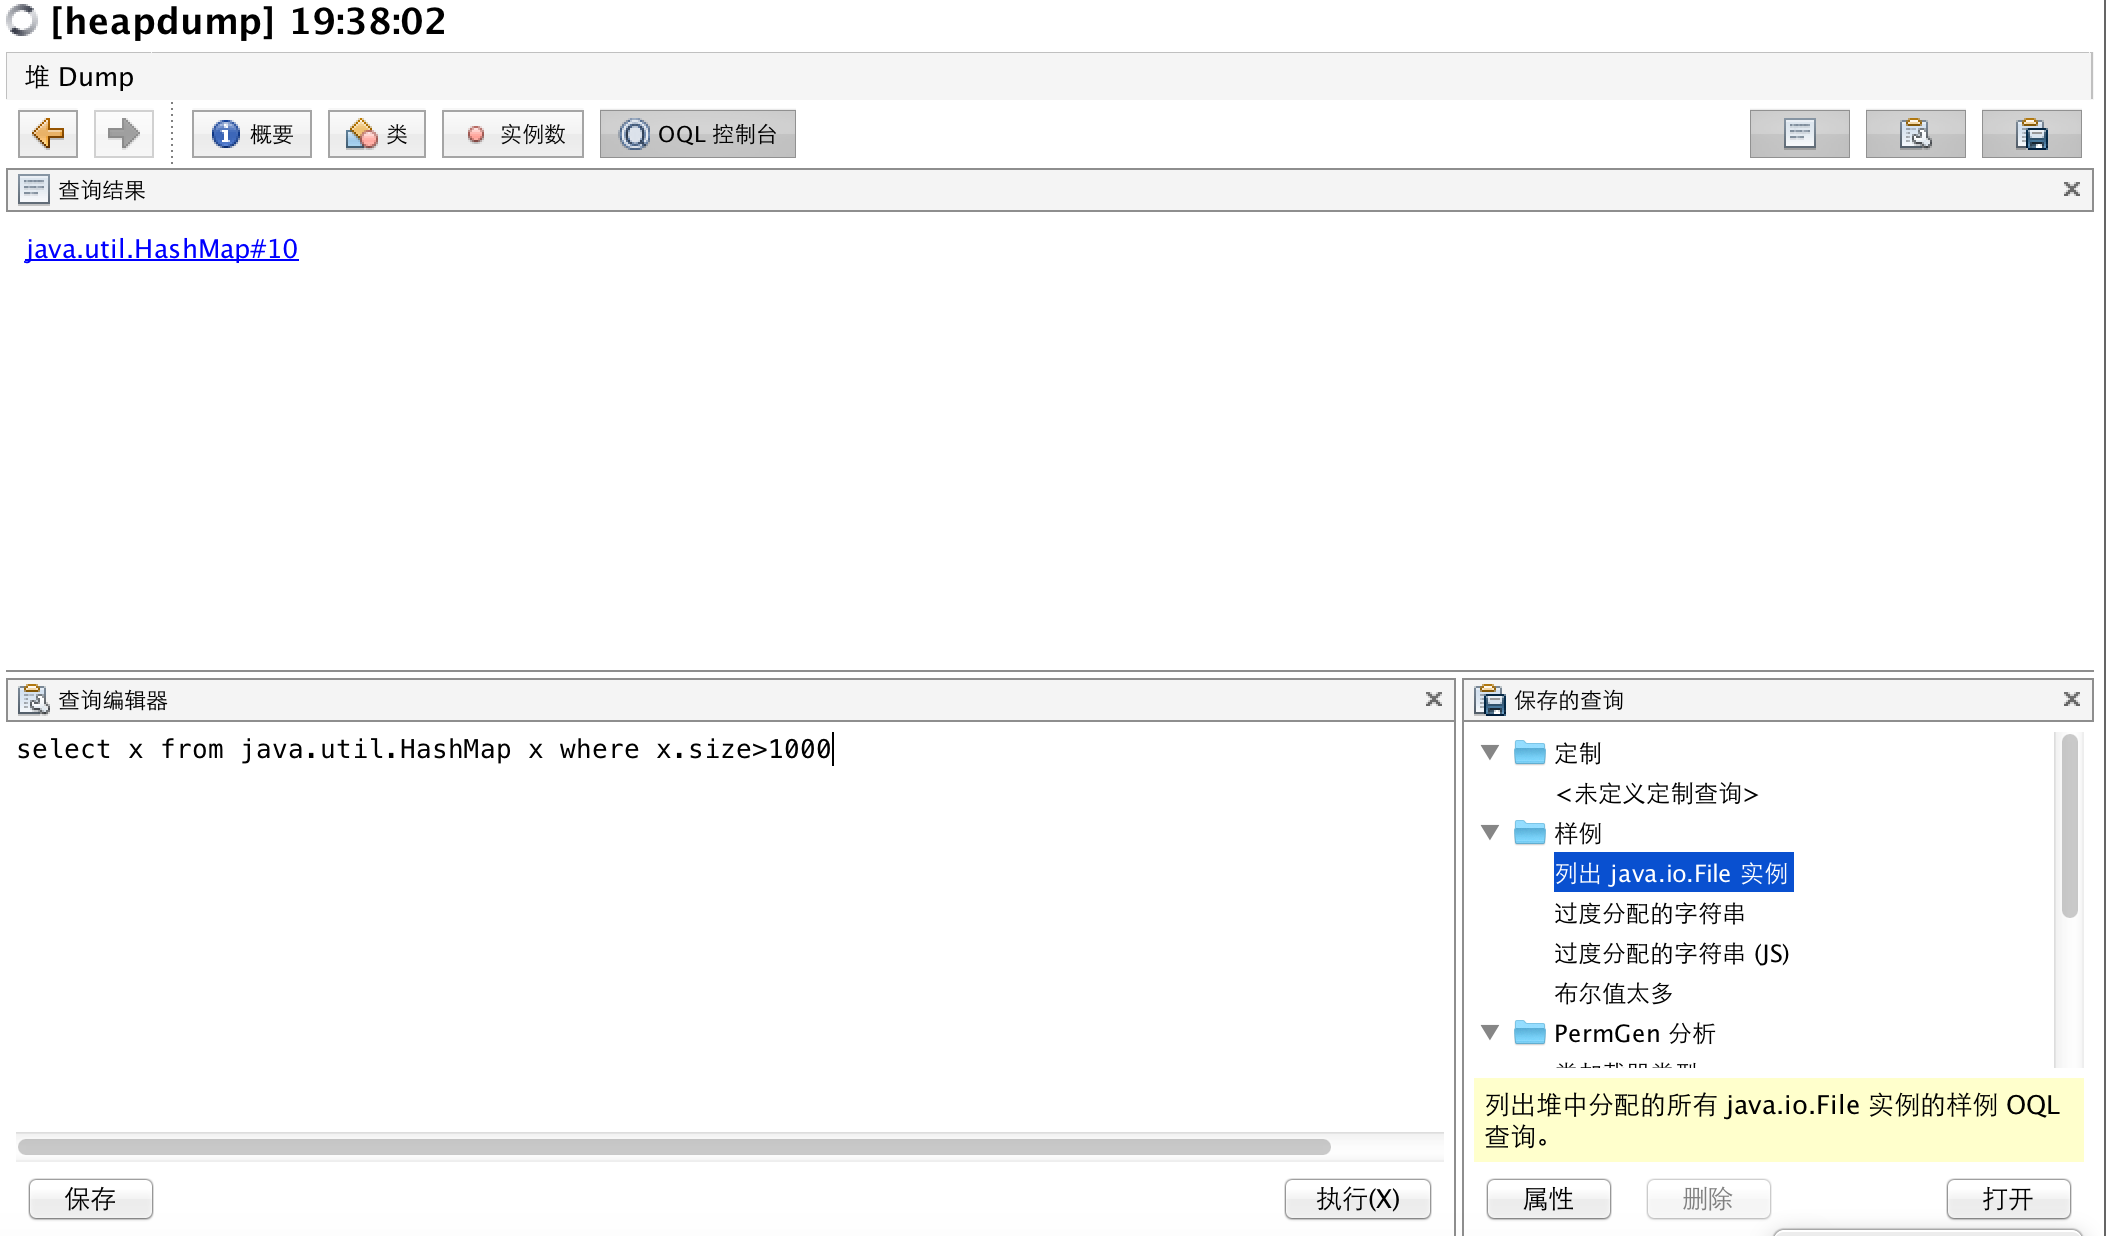Select the 过度分配的字符串 query

click(1650, 913)
